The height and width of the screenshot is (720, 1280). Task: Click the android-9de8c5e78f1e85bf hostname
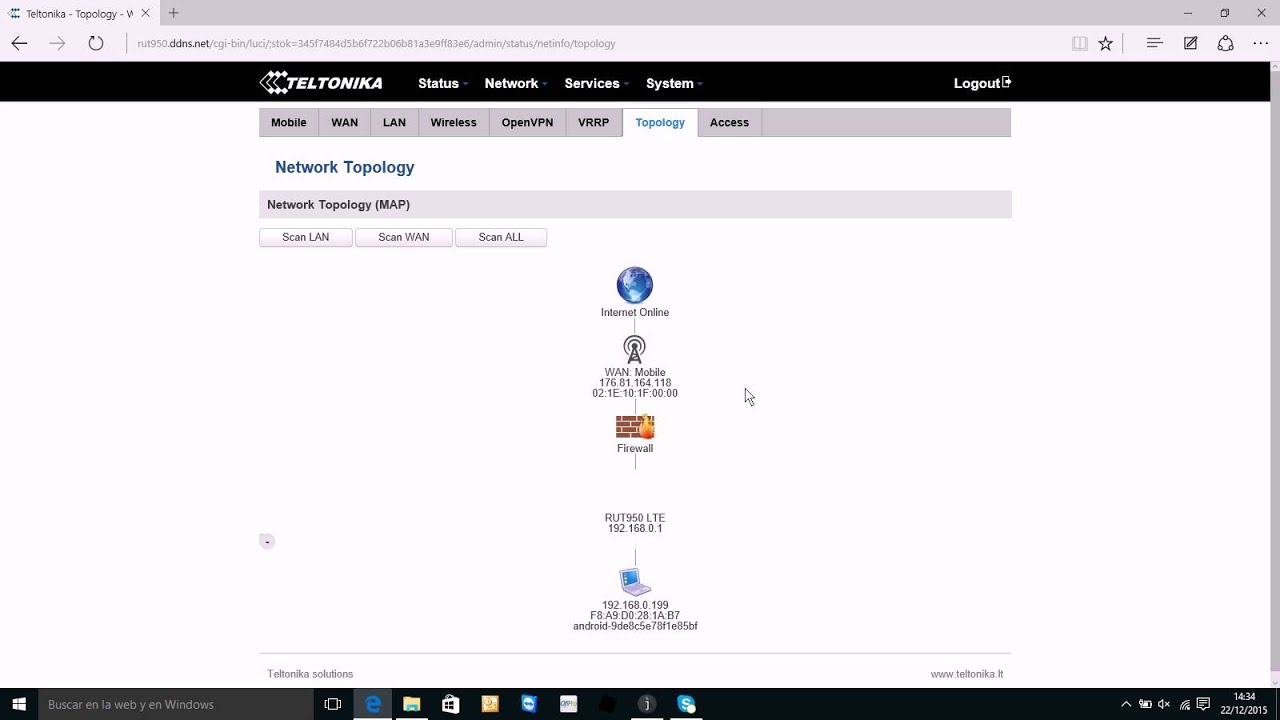pos(635,626)
